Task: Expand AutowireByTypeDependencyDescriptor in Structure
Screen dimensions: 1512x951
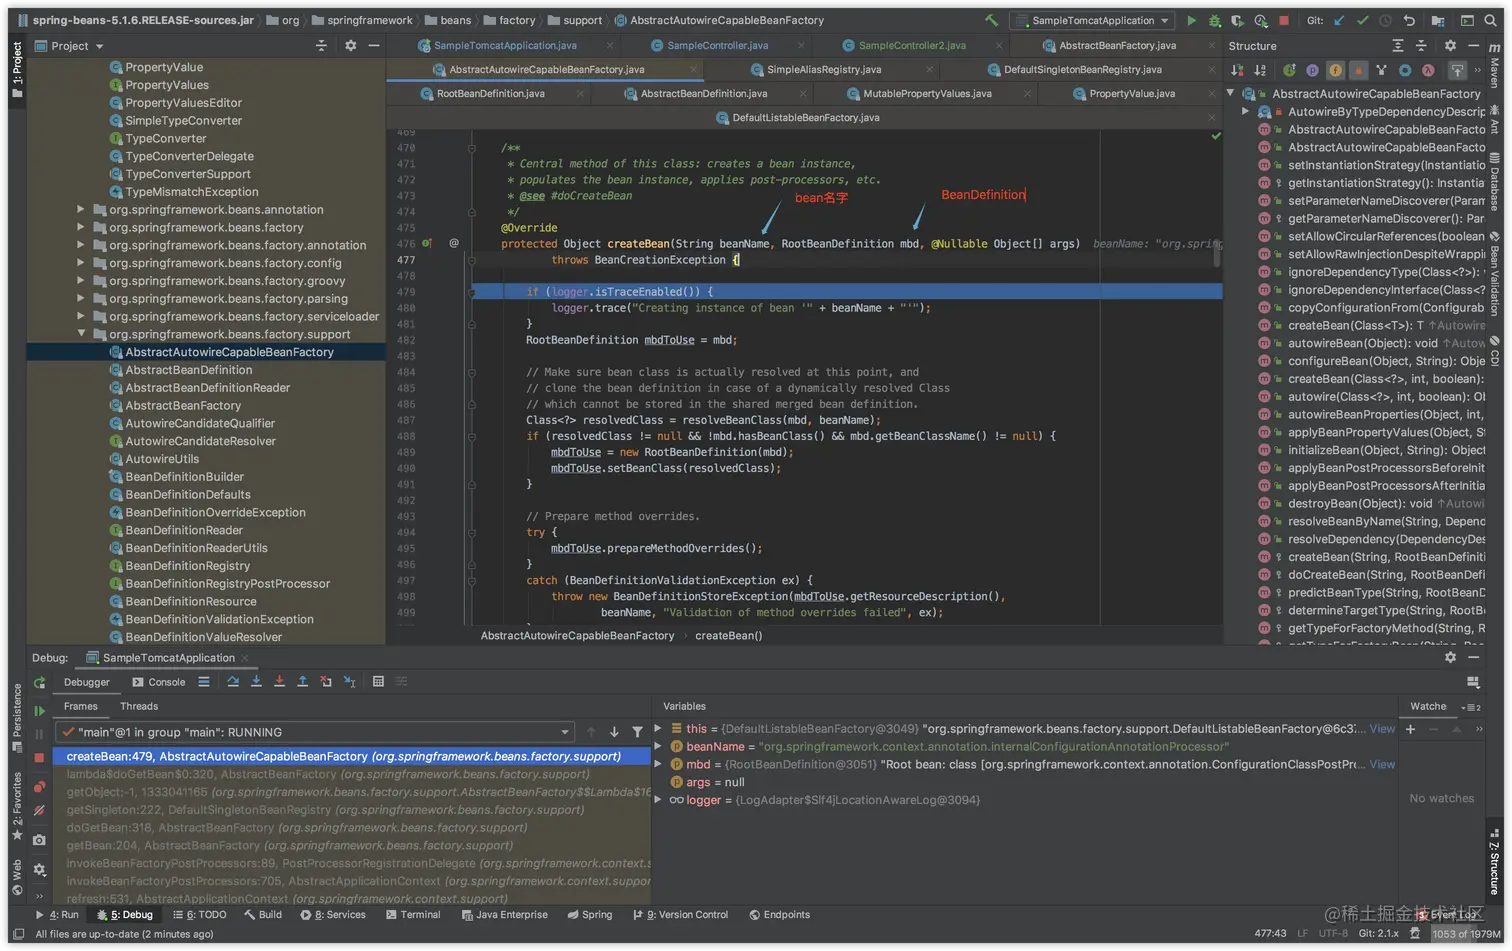Action: (1246, 112)
